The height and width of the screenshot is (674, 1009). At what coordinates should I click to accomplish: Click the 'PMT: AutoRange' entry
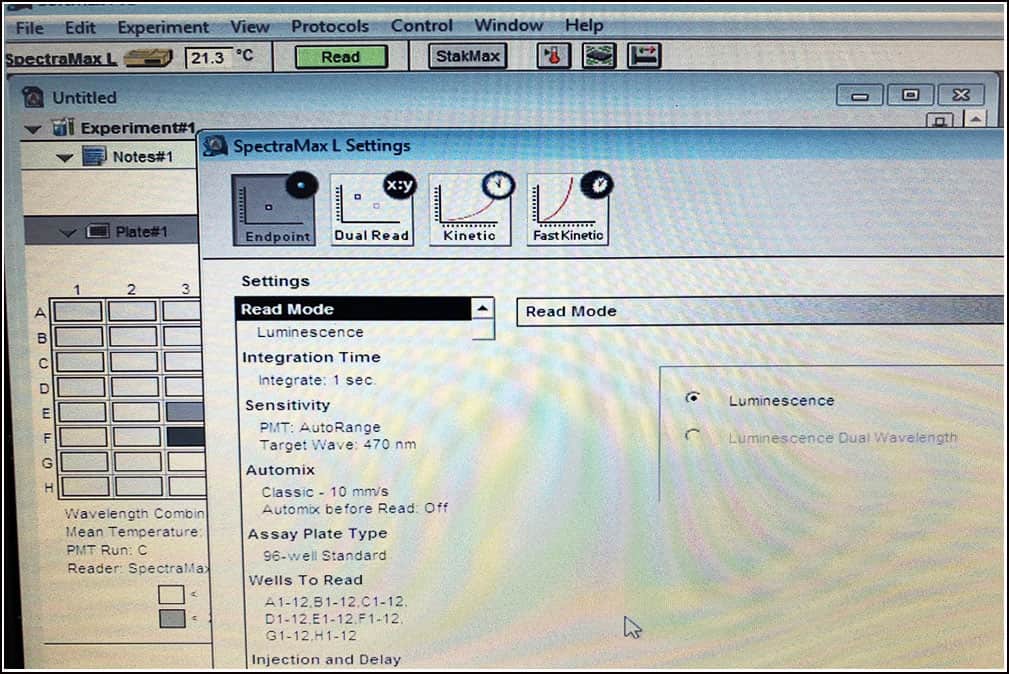[x=320, y=427]
